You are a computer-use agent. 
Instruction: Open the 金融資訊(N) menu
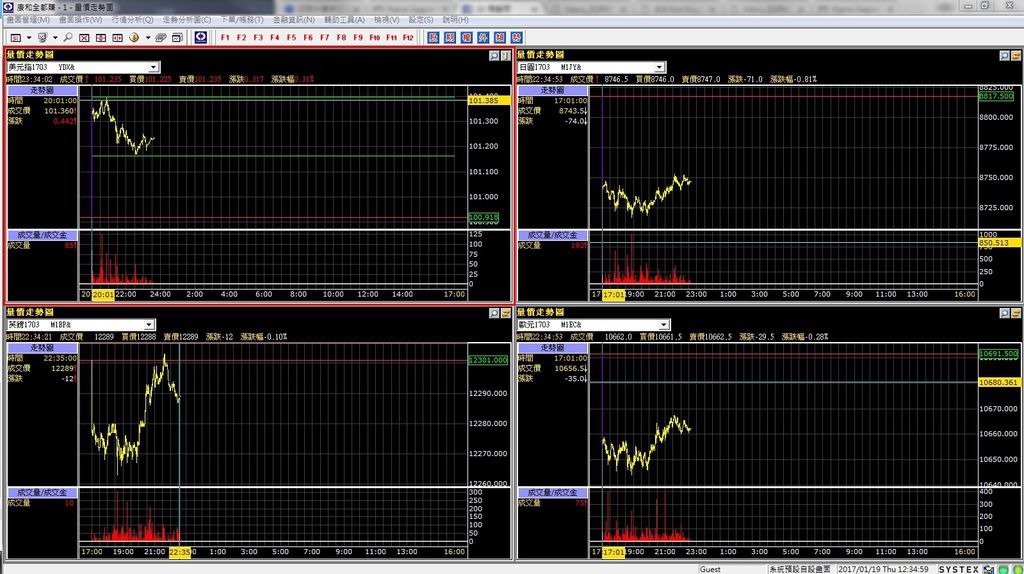pos(294,20)
